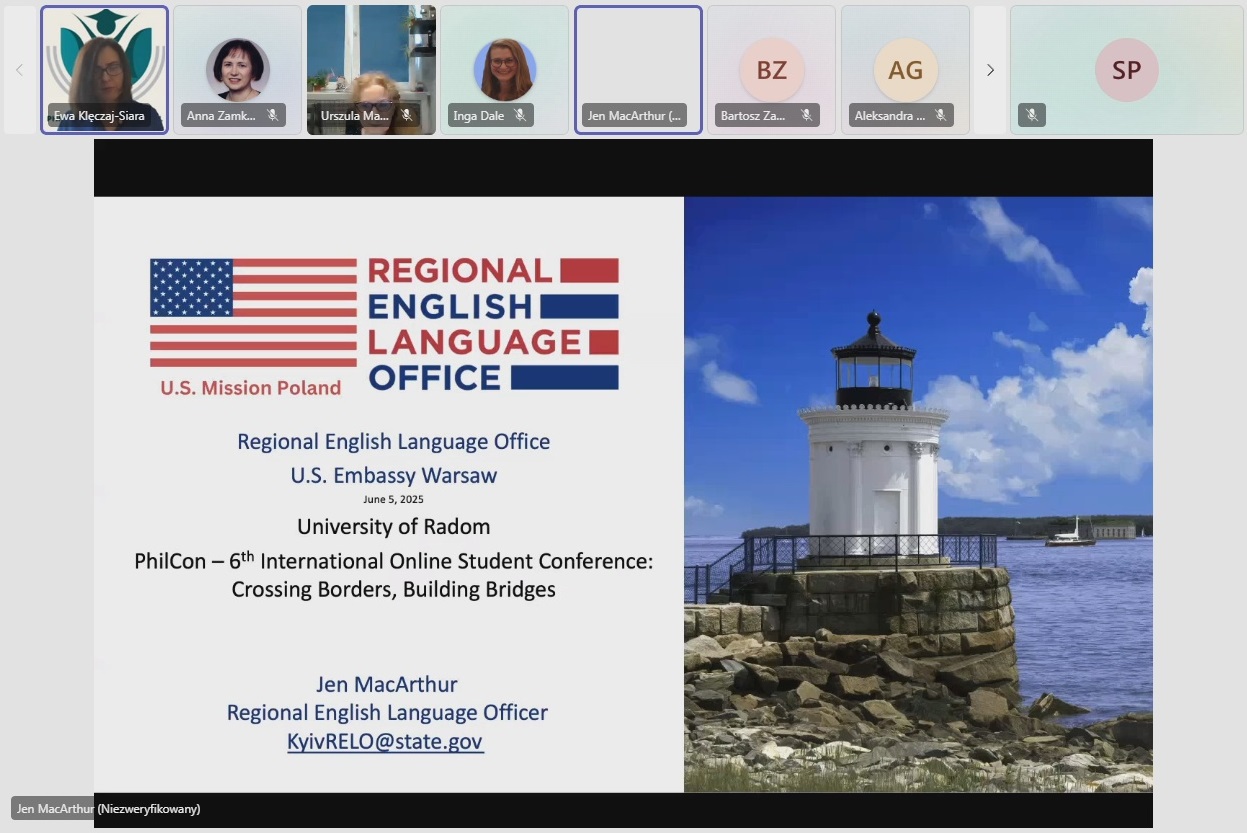Screen dimensions: 1247x833
Task: Click 'Crossing Borders, Building Bridges' text
Action: (393, 589)
